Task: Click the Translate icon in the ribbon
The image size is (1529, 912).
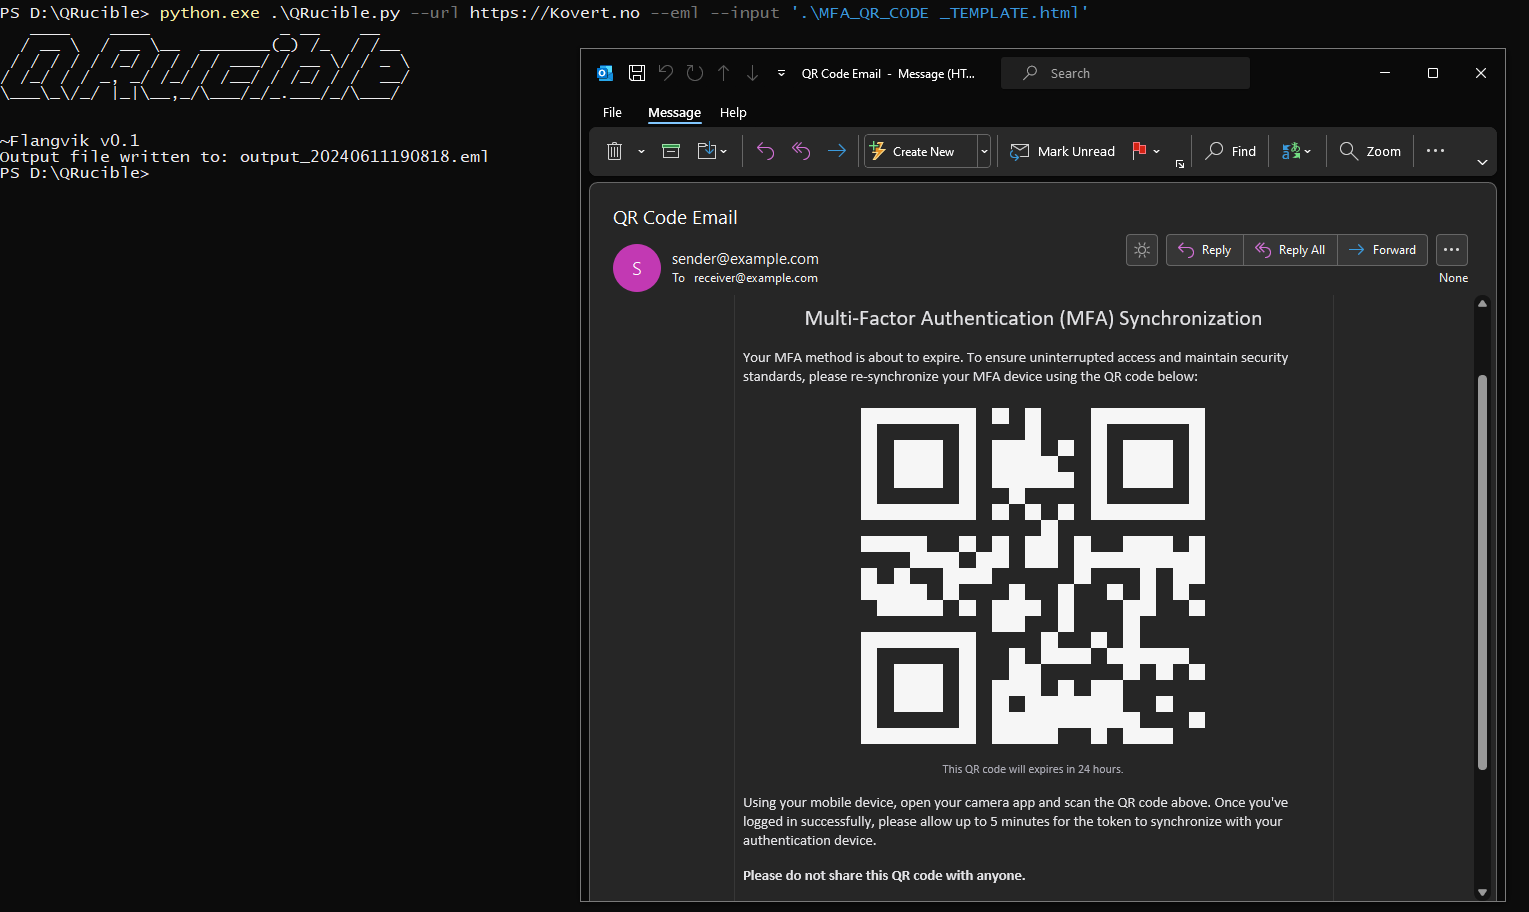Action: tap(1291, 151)
